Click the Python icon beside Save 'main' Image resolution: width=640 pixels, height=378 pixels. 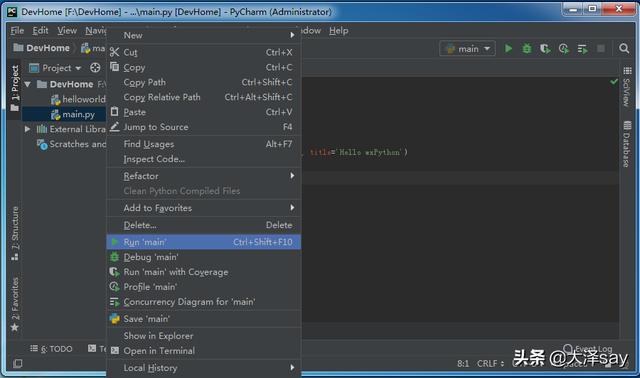[x=115, y=318]
